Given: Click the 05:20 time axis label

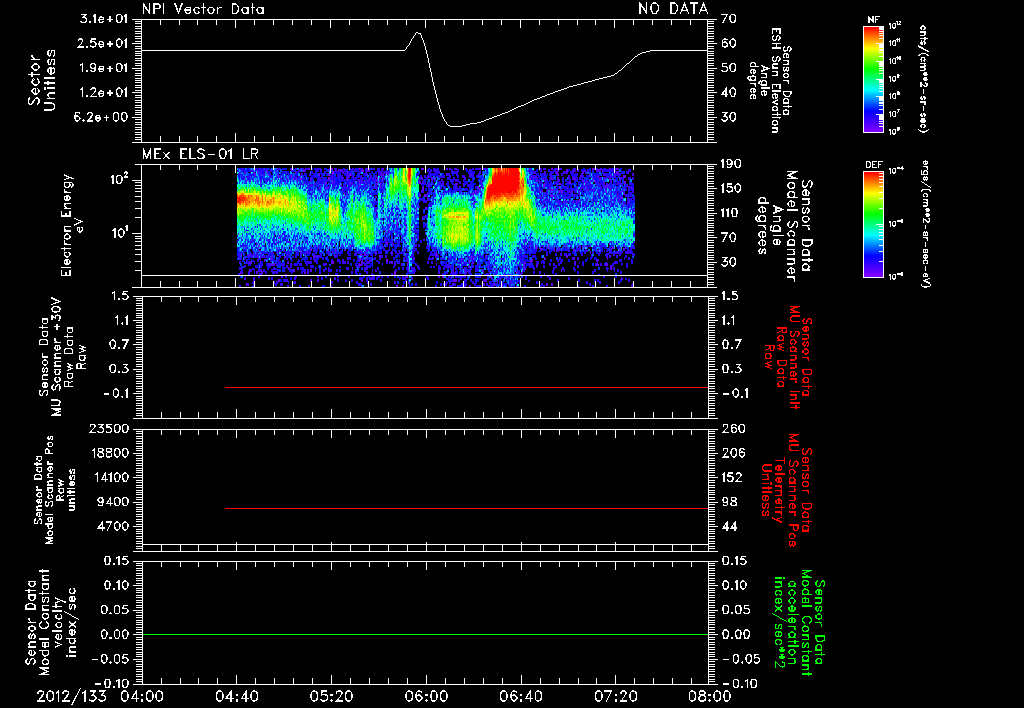Looking at the screenshot, I should coord(331,696).
